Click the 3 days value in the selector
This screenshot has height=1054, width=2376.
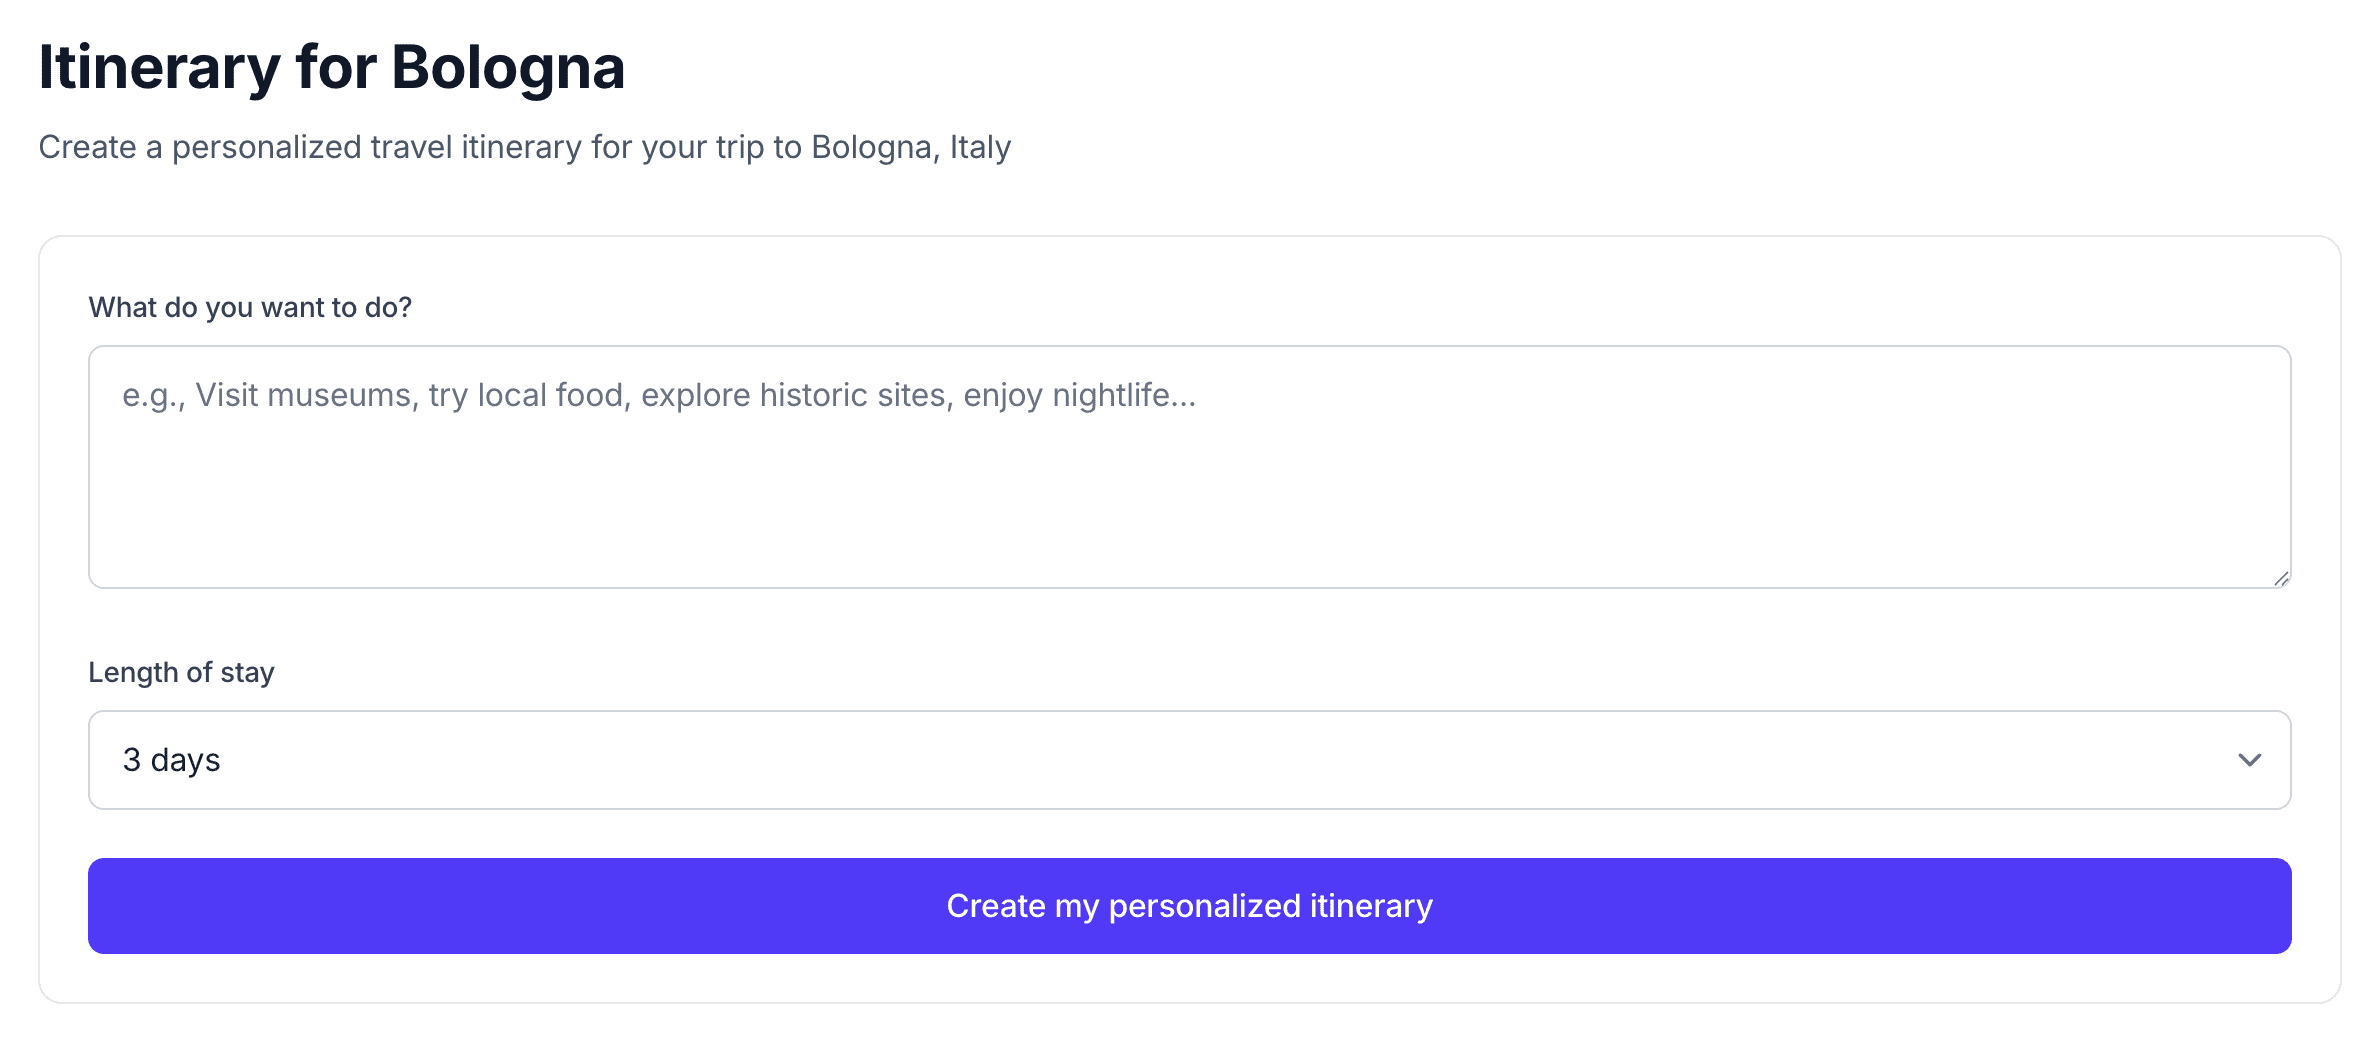(x=171, y=760)
